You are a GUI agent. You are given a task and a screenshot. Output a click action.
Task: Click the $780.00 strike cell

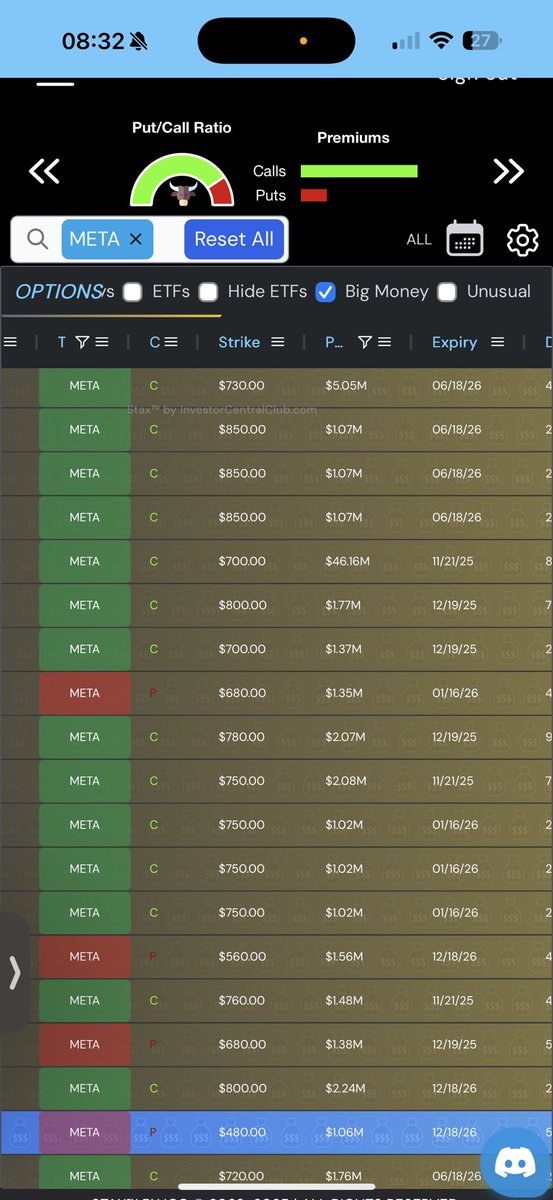click(242, 737)
